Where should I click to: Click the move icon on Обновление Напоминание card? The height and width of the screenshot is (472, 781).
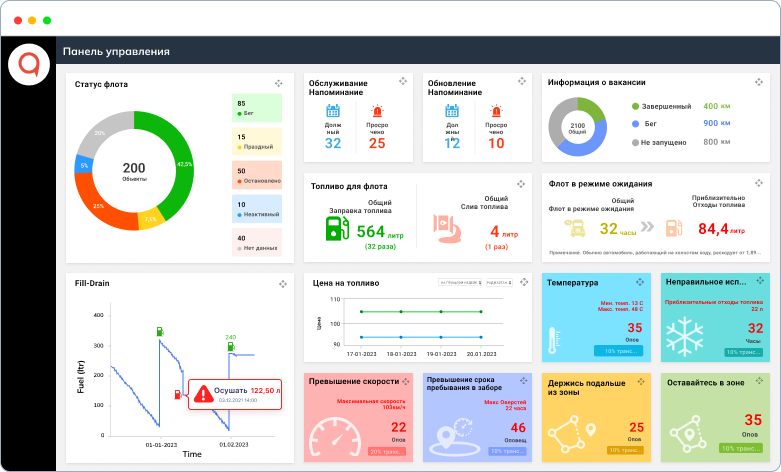[521, 81]
